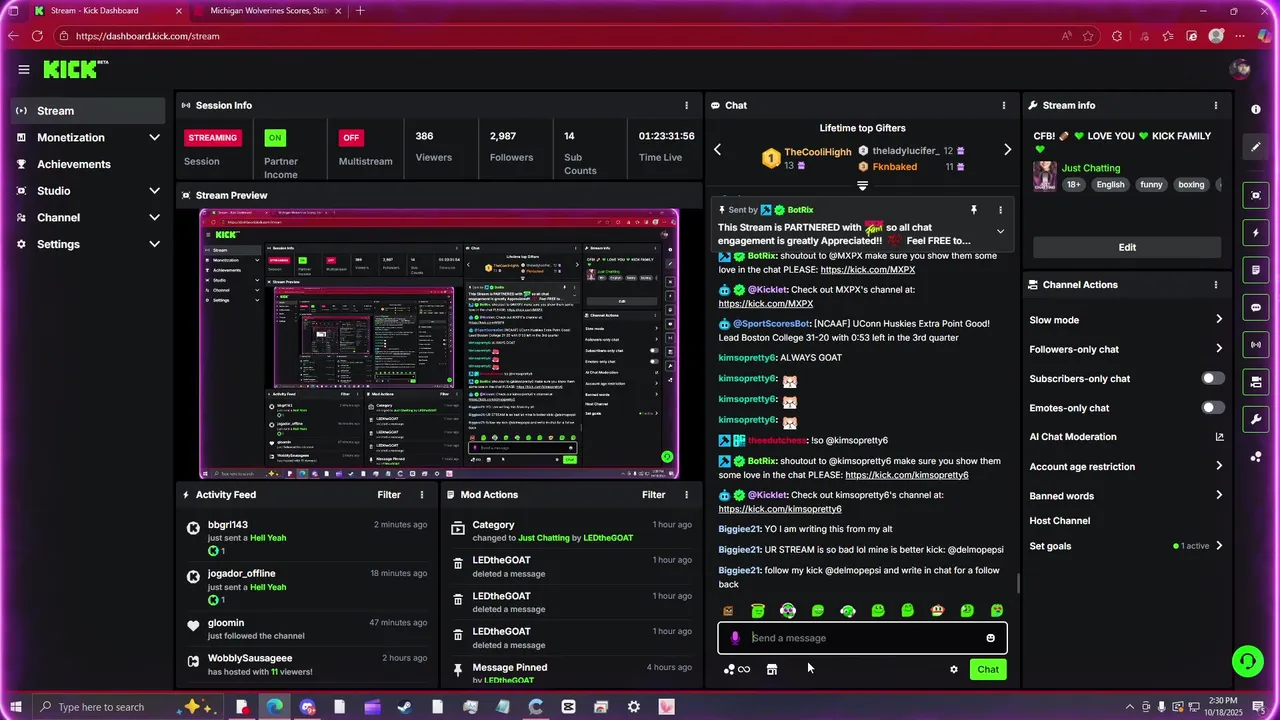Click the video camera icon in the right sidebar
This screenshot has width=1280, height=720.
1256,382
